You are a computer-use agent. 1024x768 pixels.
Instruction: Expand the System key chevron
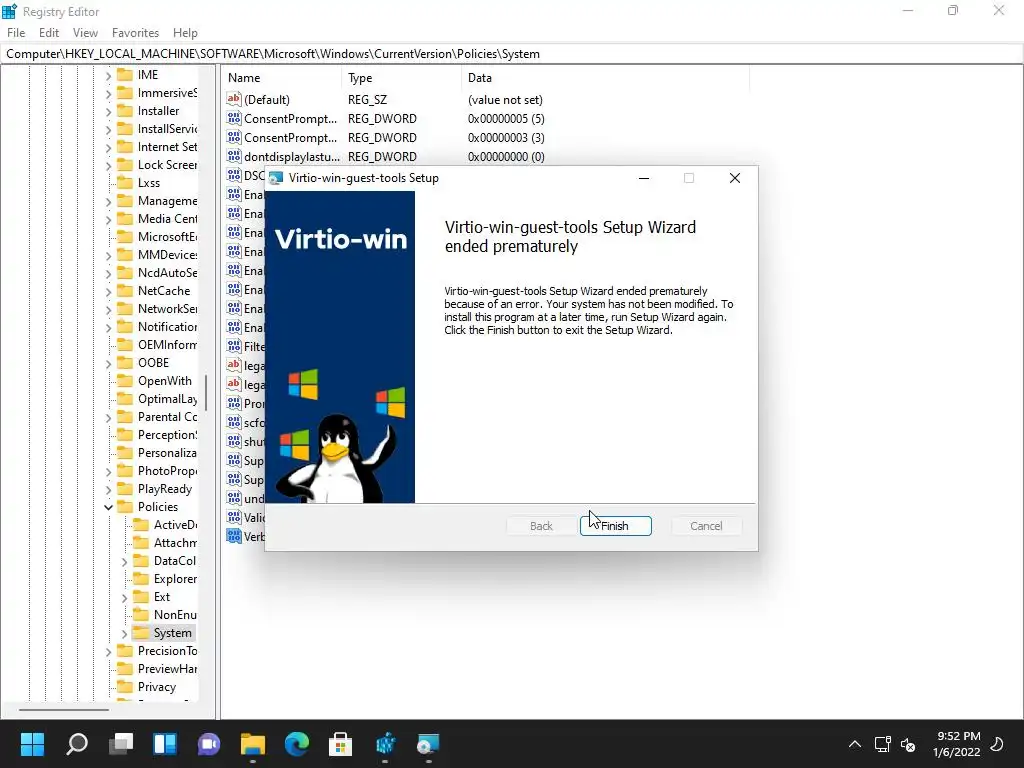pos(124,633)
